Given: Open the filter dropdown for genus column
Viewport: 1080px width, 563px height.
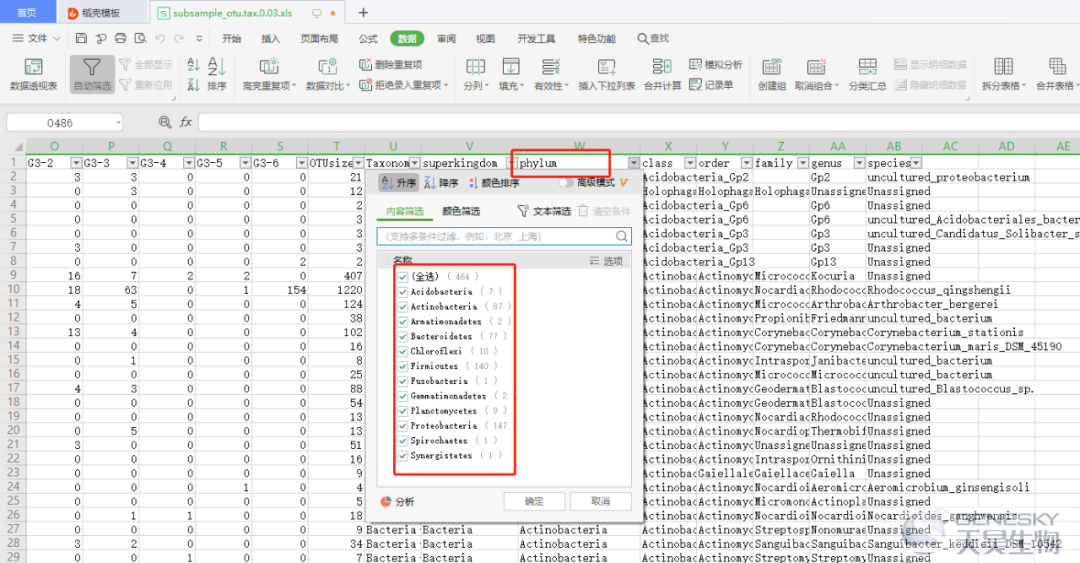Looking at the screenshot, I should point(859,163).
